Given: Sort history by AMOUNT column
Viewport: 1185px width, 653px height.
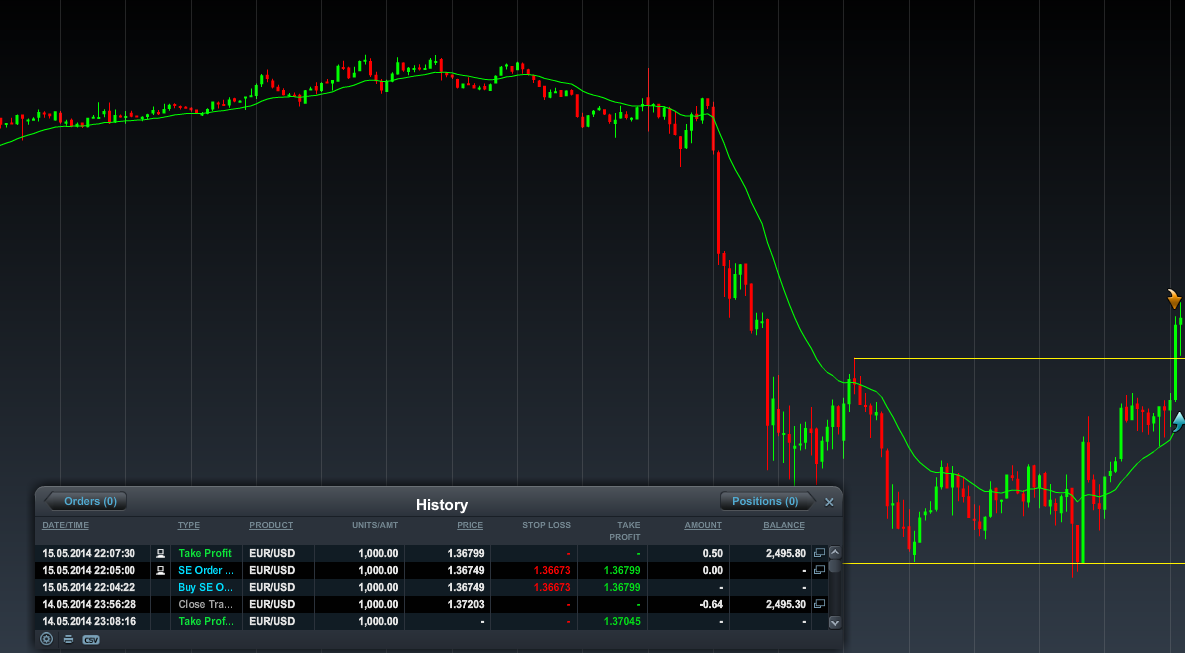Looking at the screenshot, I should pos(703,525).
